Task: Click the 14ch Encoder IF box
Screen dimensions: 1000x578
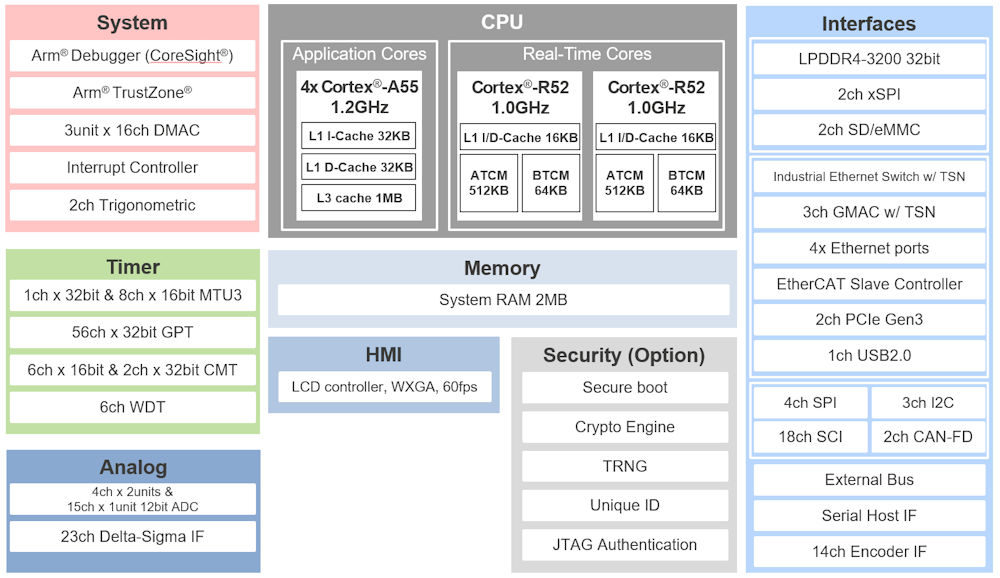Action: 868,552
